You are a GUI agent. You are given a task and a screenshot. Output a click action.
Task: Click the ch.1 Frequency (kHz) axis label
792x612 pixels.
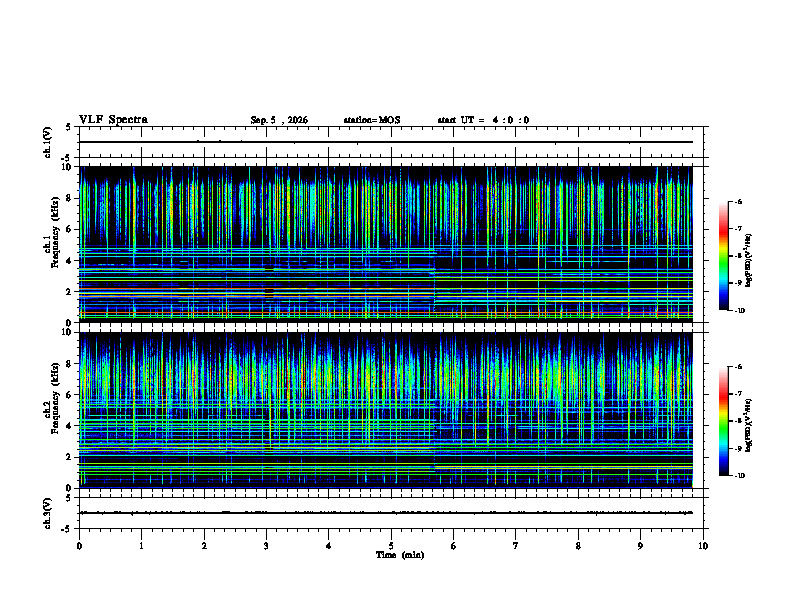point(51,245)
